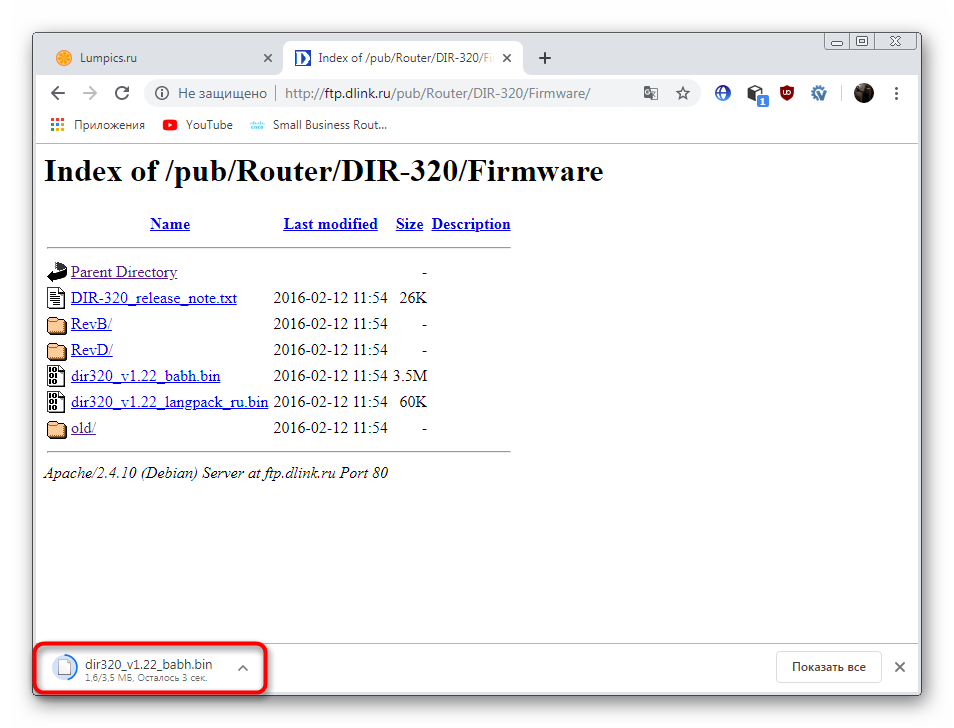Bookmark this page with star icon

(x=683, y=93)
